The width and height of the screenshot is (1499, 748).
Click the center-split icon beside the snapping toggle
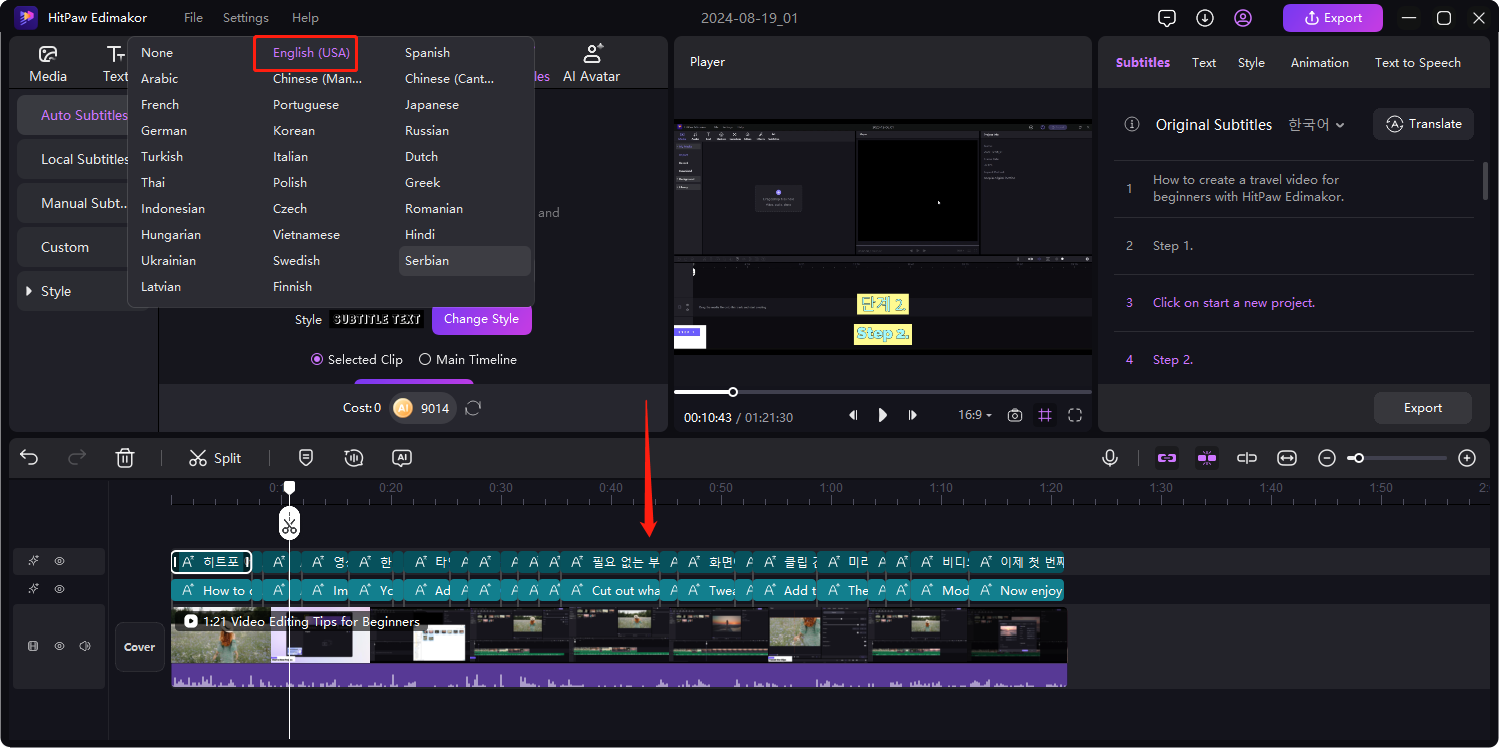[x=1247, y=458]
